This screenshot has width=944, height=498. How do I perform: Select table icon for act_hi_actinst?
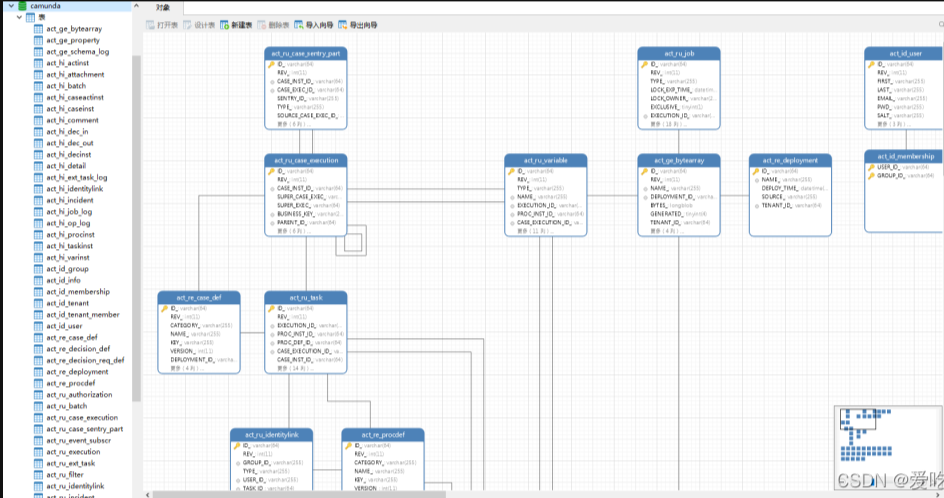pos(39,63)
